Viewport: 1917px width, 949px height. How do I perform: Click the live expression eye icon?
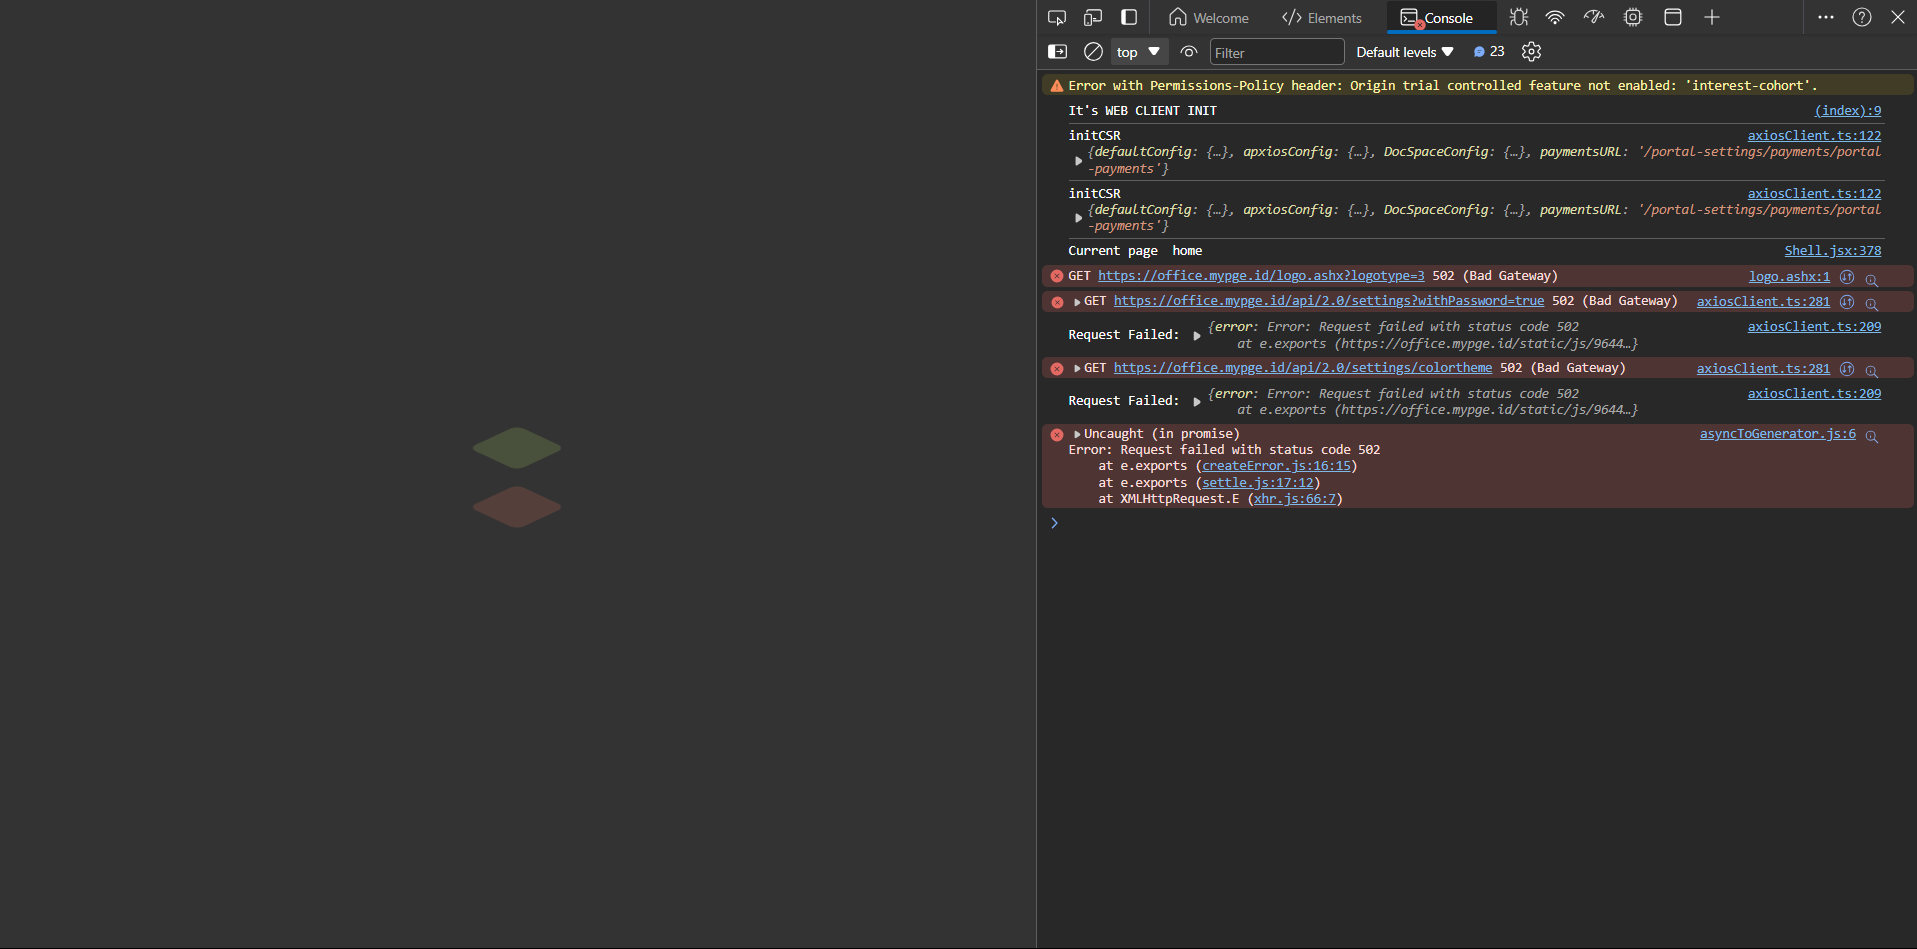1189,52
